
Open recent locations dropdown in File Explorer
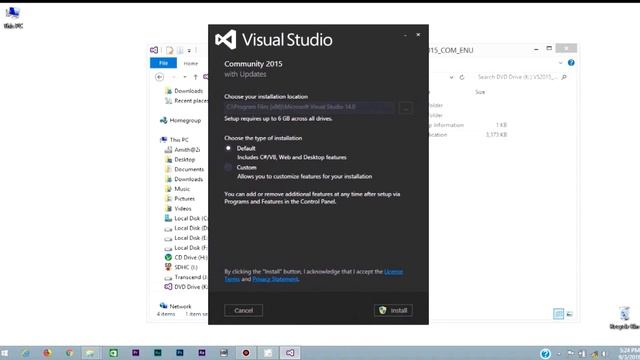click(x=185, y=77)
